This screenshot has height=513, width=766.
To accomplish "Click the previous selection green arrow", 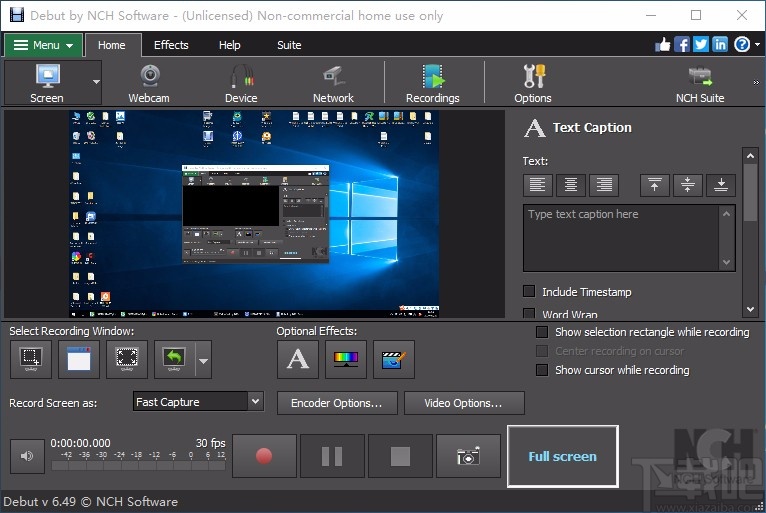I will point(174,360).
